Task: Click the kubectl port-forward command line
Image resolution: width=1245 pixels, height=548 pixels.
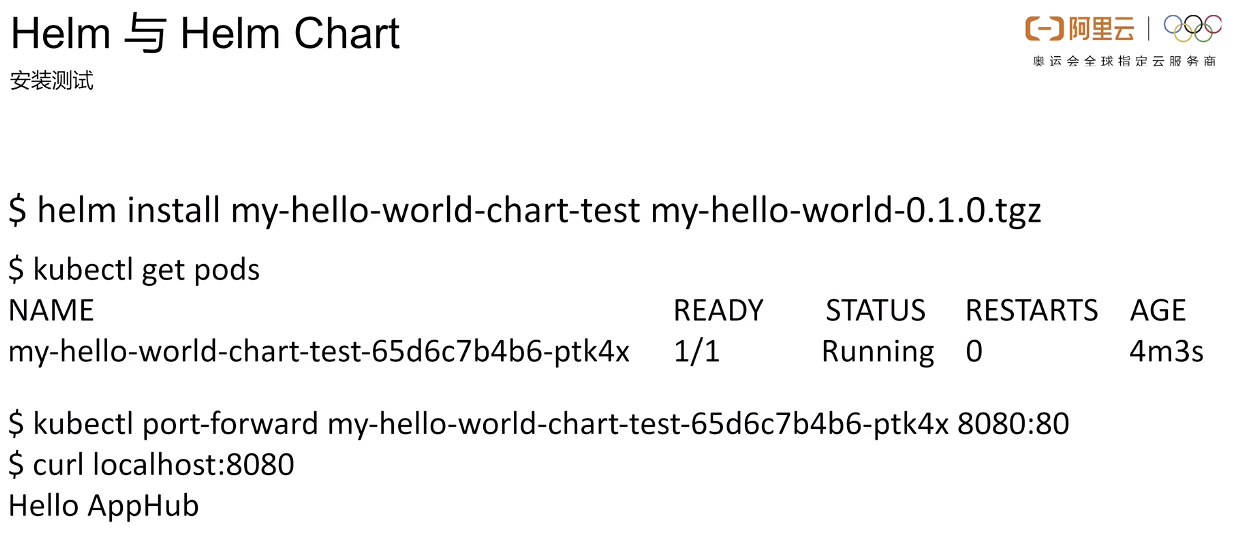Action: point(538,424)
